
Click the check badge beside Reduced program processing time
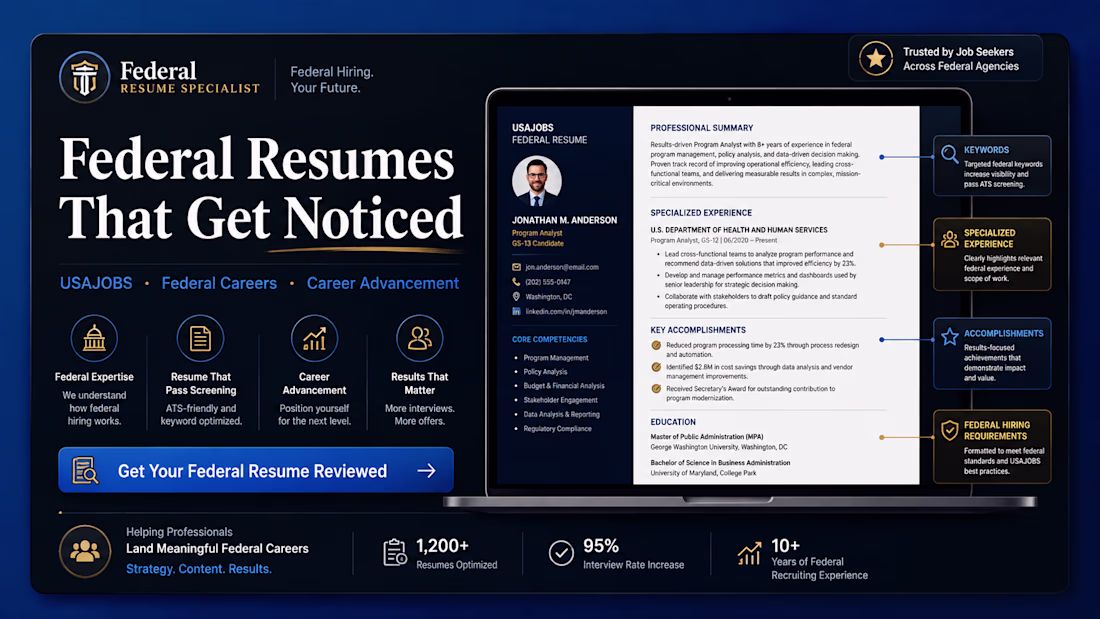pyautogui.click(x=656, y=345)
